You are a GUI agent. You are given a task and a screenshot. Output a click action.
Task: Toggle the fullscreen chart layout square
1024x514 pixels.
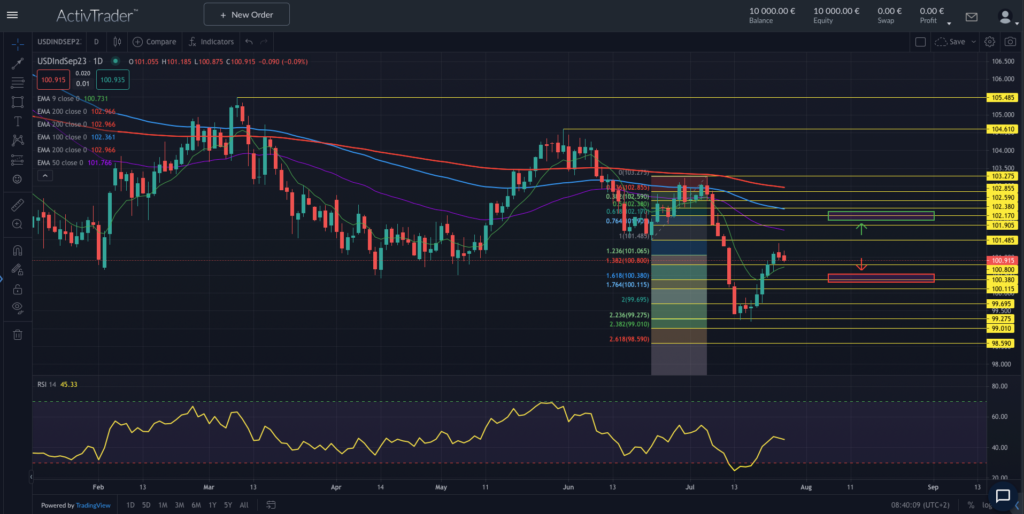(x=920, y=42)
